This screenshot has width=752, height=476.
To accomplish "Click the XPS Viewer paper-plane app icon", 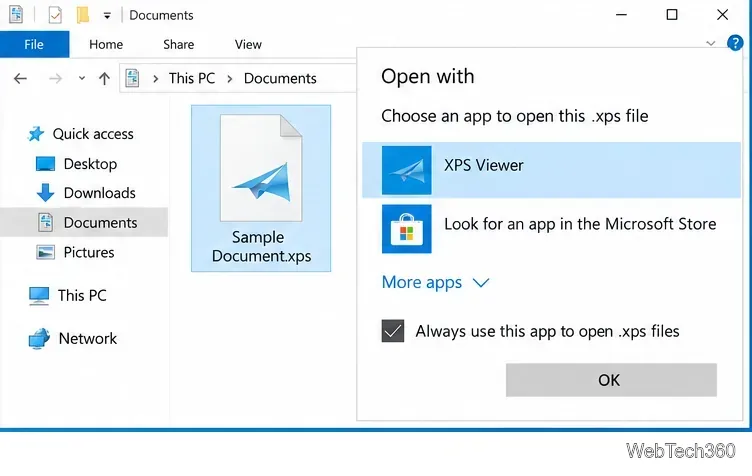I will (x=407, y=170).
